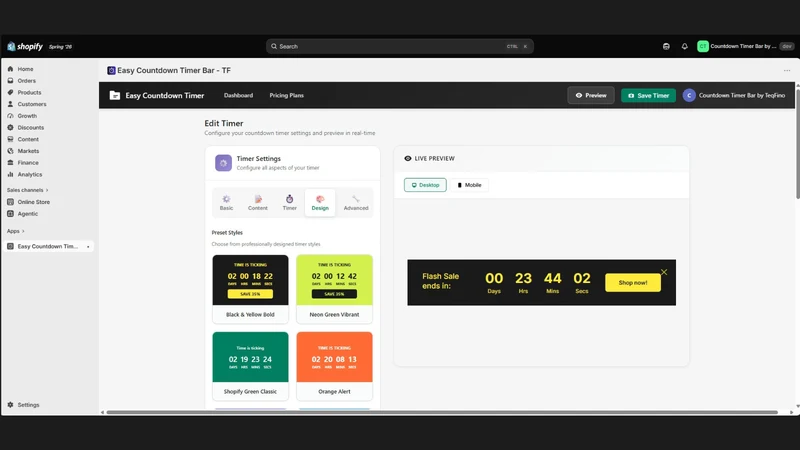Click the Live Preview eye icon
This screenshot has height=450, width=800.
coord(408,159)
